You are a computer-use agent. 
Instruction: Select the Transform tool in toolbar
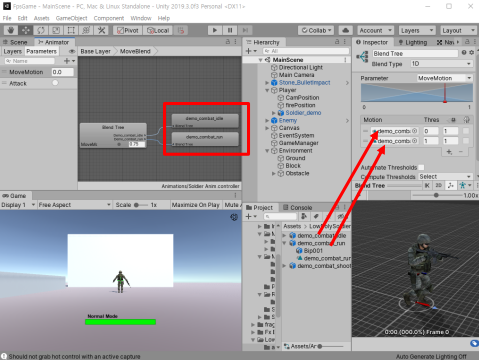86,30
